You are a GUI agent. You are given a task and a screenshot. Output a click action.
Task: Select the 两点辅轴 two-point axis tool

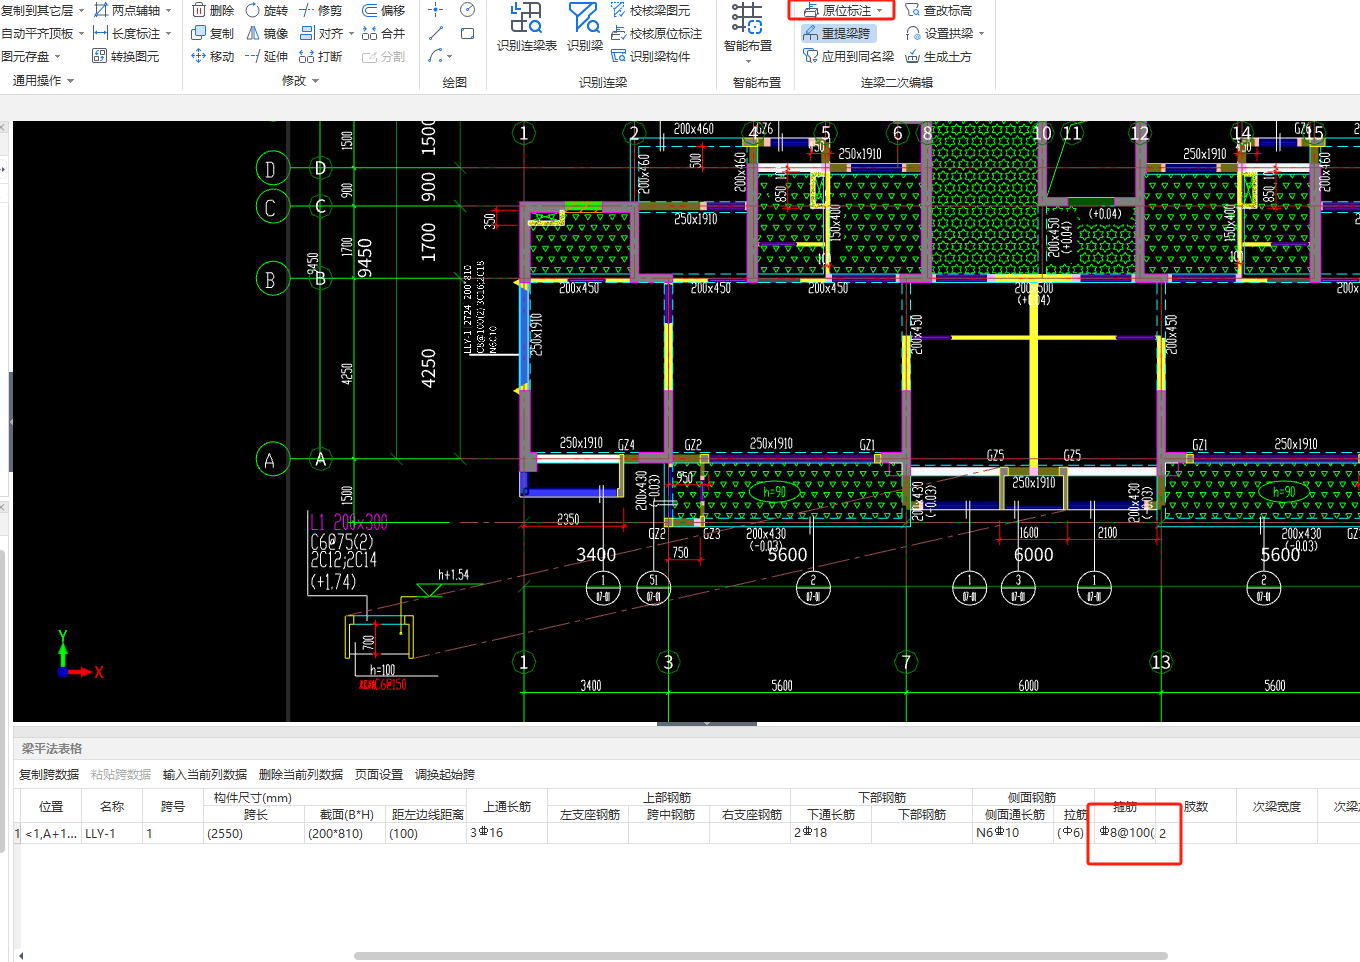(x=127, y=10)
